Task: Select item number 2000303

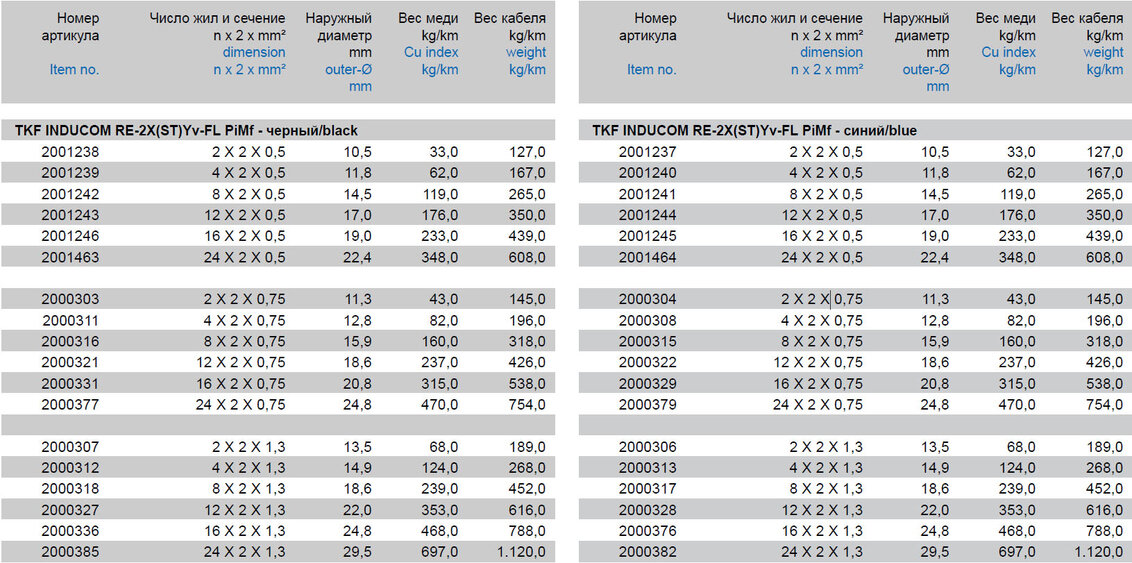Action: click(x=70, y=300)
